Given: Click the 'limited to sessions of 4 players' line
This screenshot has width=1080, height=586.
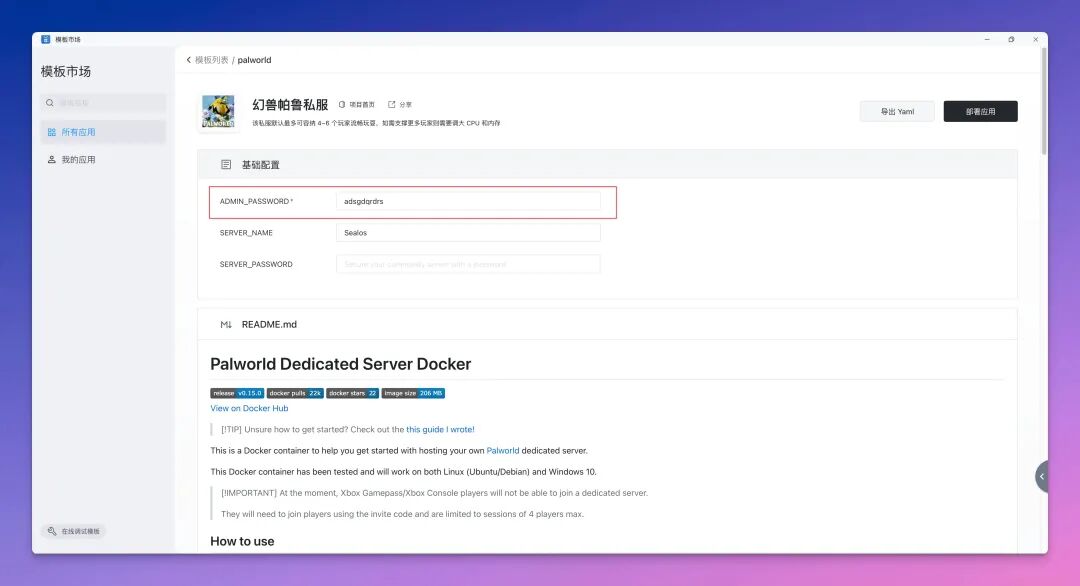Looking at the screenshot, I should coord(402,514).
